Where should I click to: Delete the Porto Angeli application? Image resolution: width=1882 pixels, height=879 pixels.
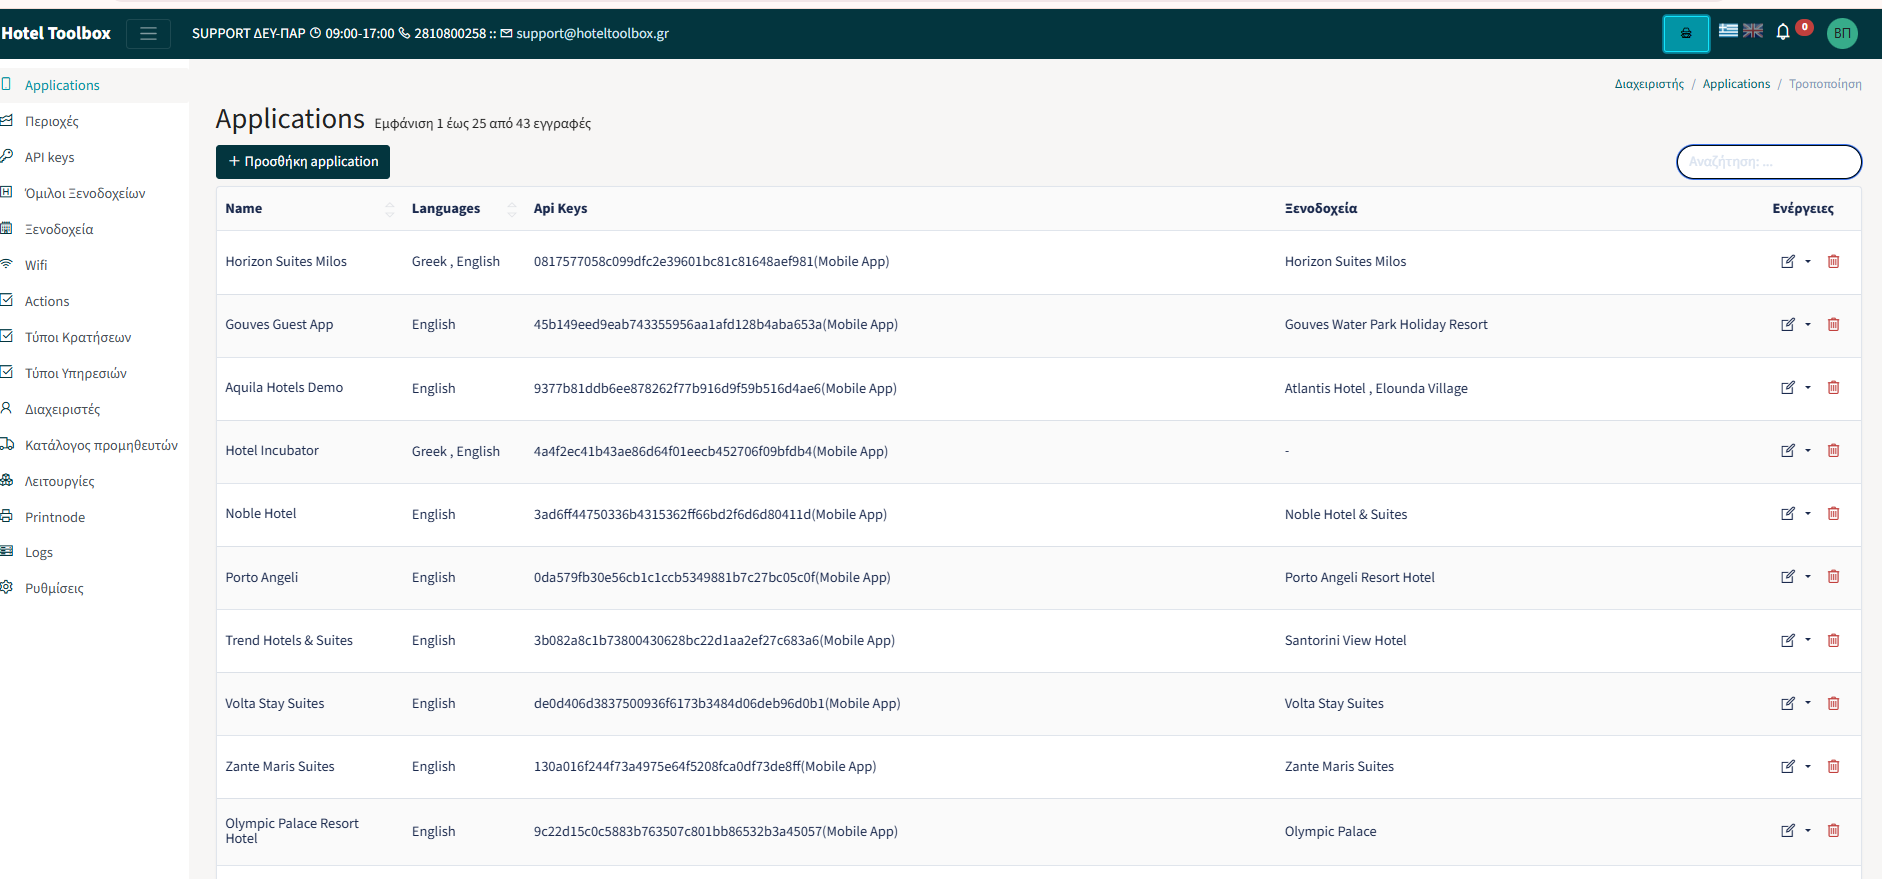pyautogui.click(x=1833, y=576)
